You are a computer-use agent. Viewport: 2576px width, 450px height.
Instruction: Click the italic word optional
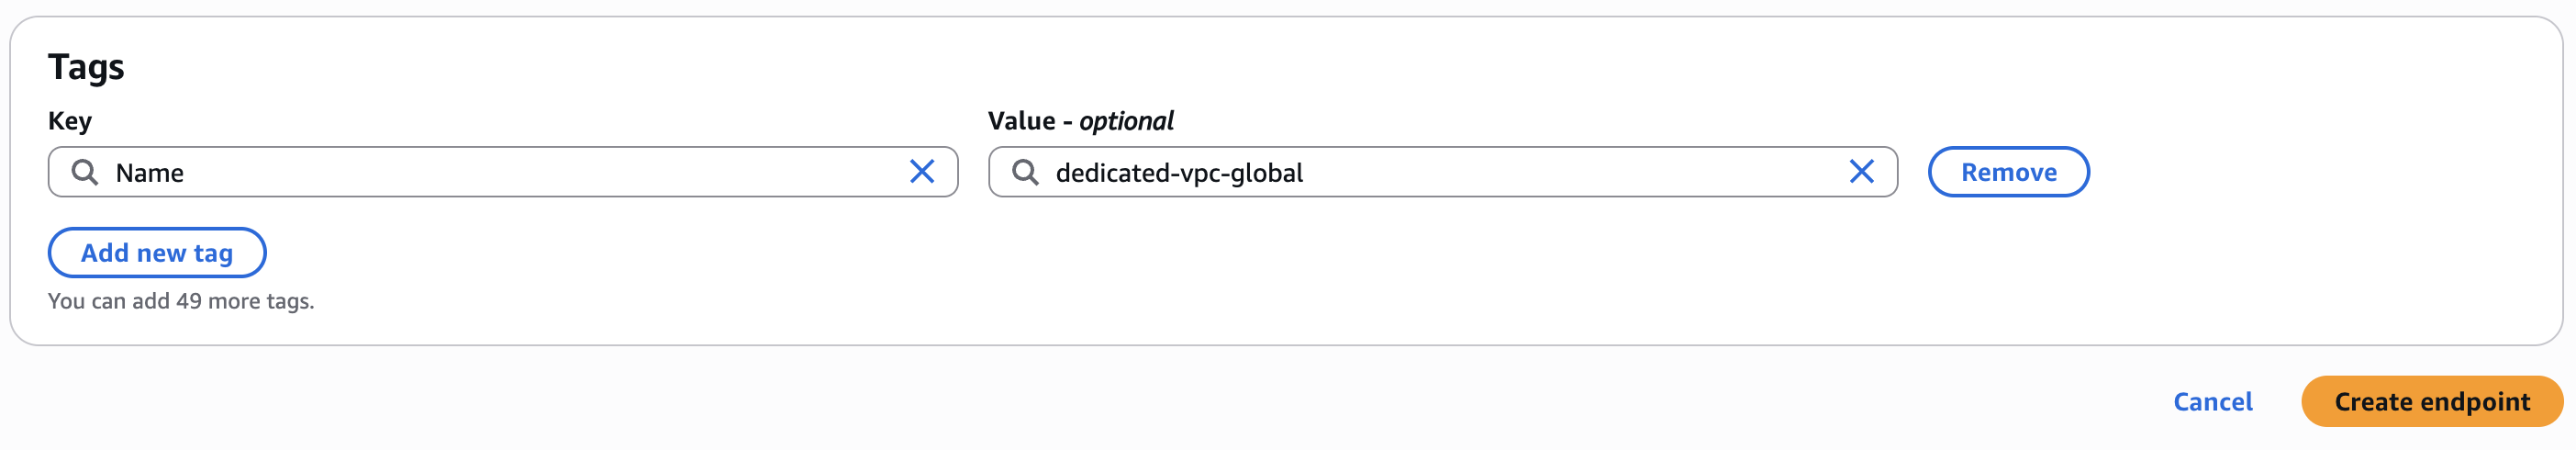(x=1126, y=121)
